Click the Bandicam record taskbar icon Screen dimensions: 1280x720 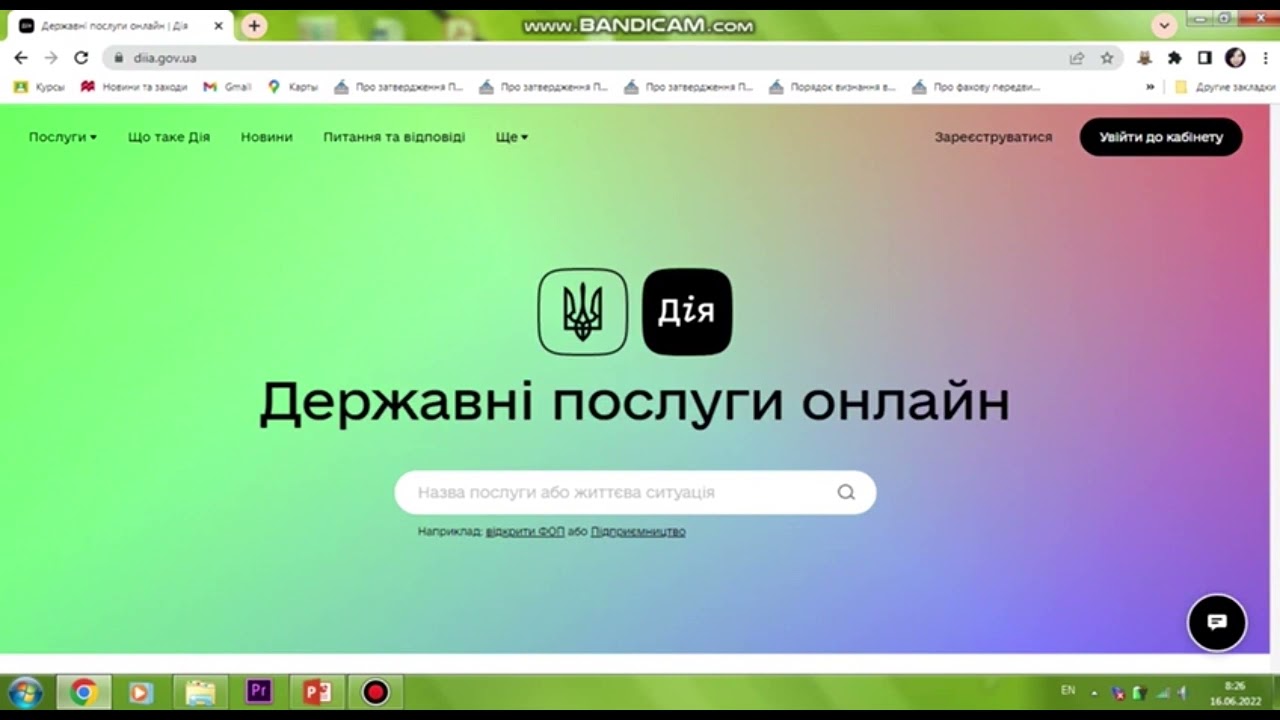[375, 692]
